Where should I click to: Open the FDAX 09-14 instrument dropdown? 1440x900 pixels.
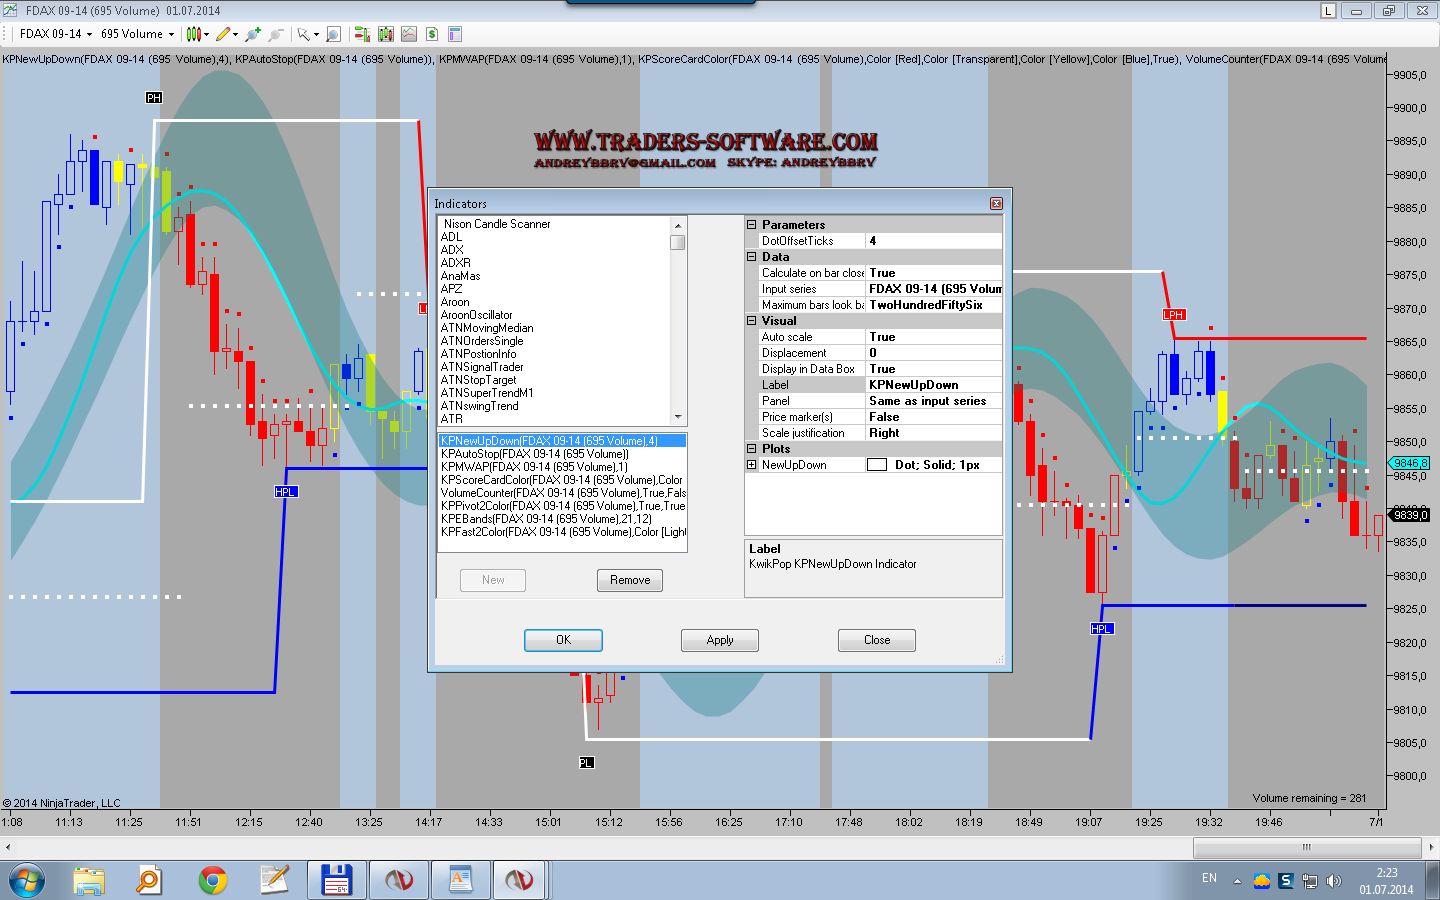pos(56,34)
